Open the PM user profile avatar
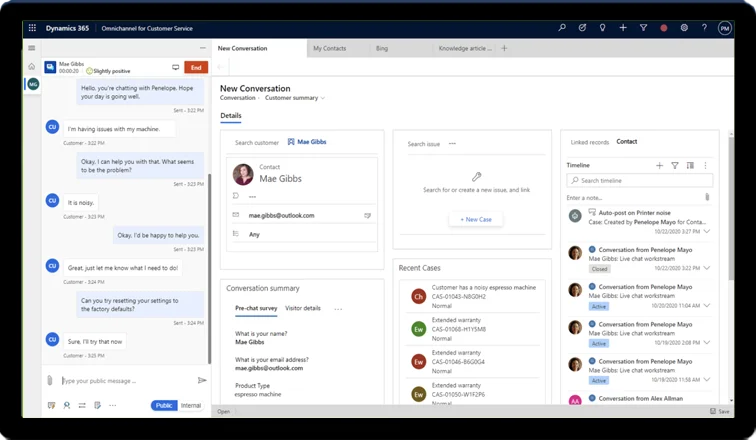756x440 pixels. click(725, 28)
